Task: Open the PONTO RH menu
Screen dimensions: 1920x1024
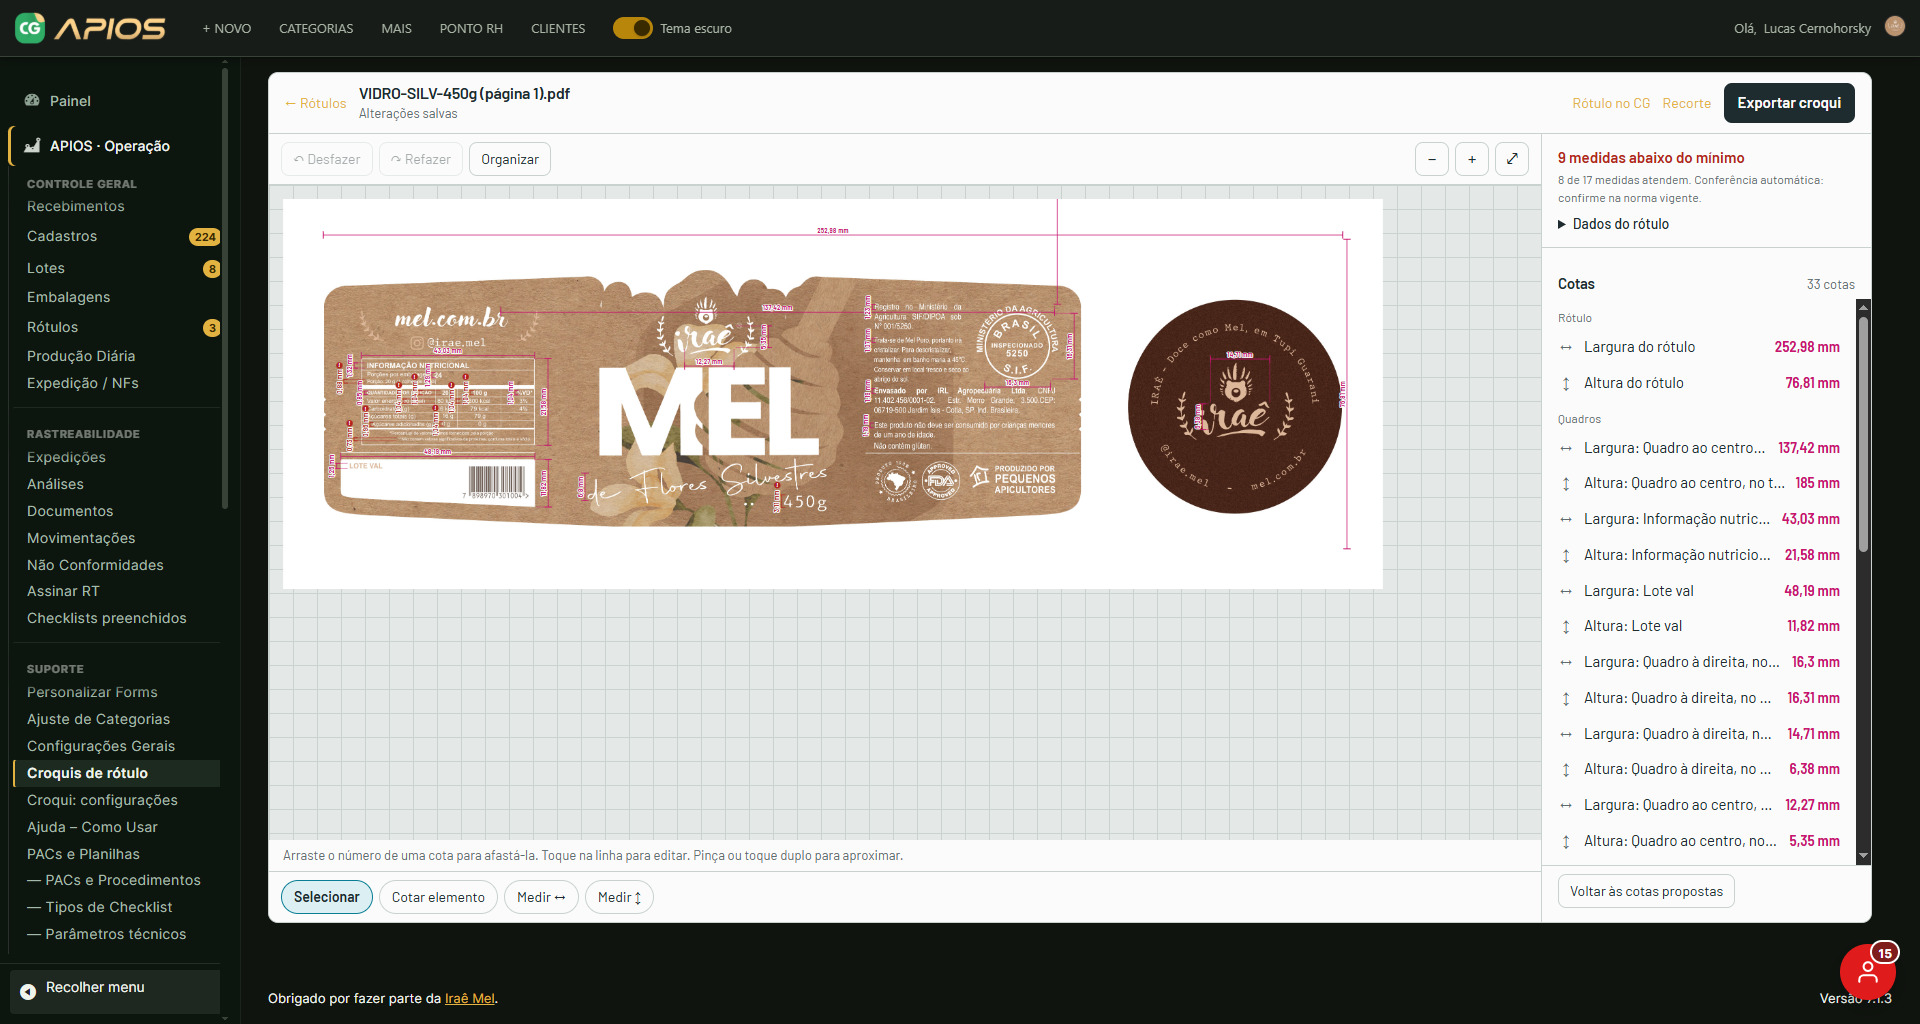Action: 471,28
